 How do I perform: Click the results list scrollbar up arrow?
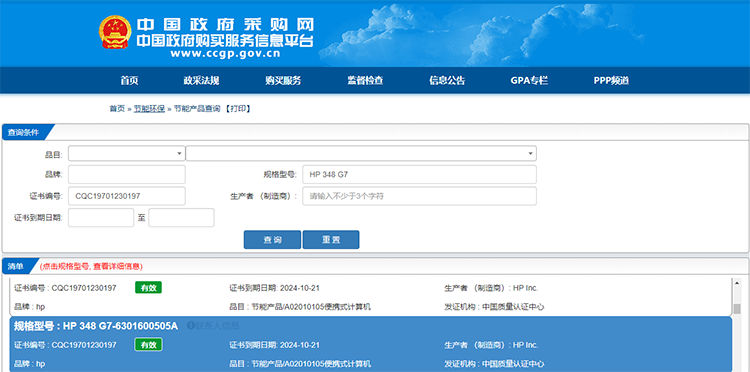(x=737, y=282)
